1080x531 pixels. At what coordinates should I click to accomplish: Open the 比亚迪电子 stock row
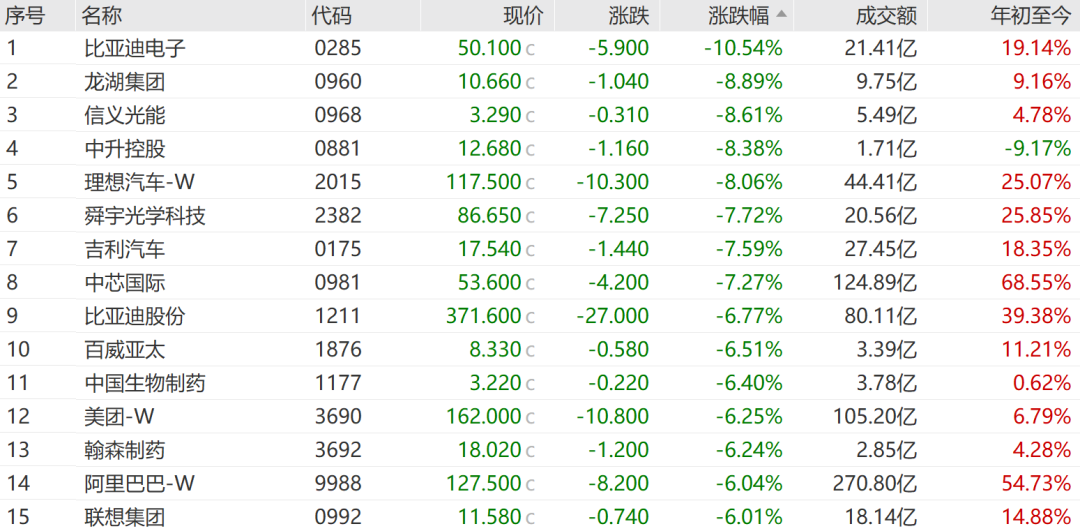point(135,48)
